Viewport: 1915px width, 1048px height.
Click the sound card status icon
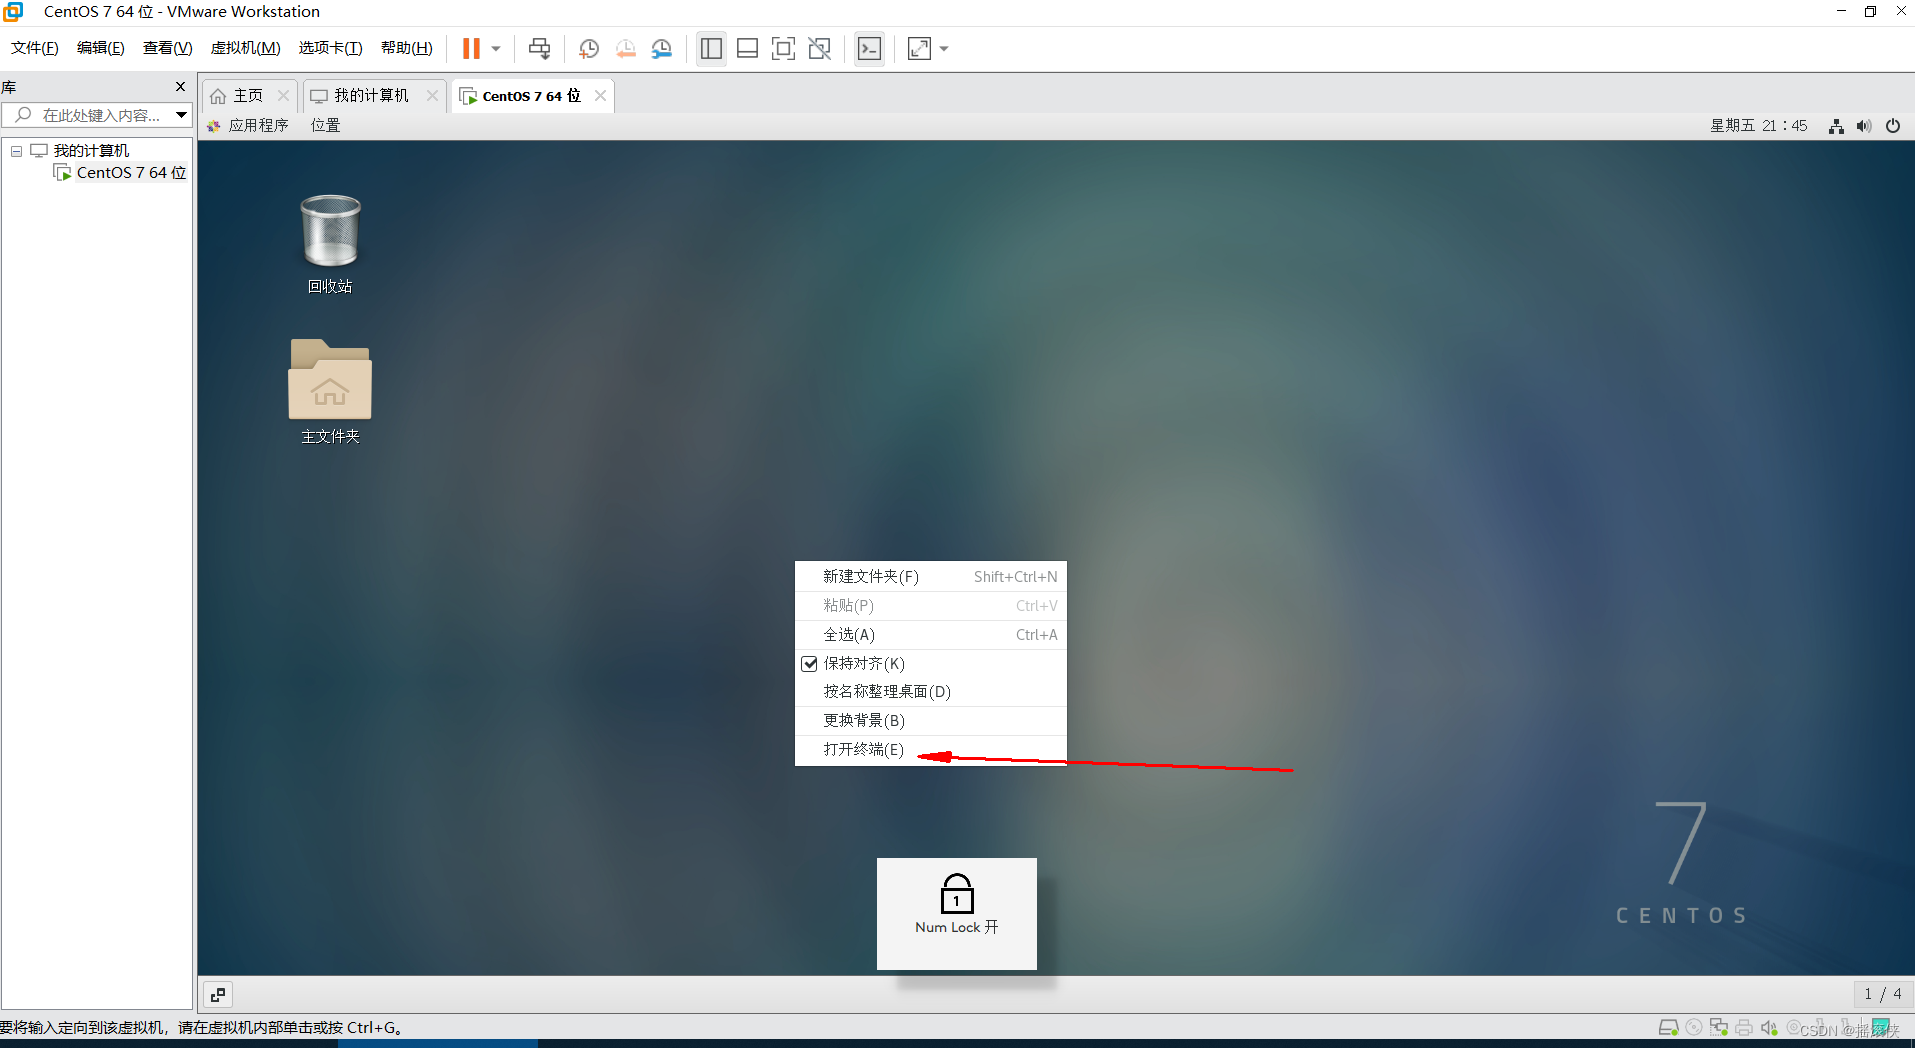pyautogui.click(x=1769, y=1028)
